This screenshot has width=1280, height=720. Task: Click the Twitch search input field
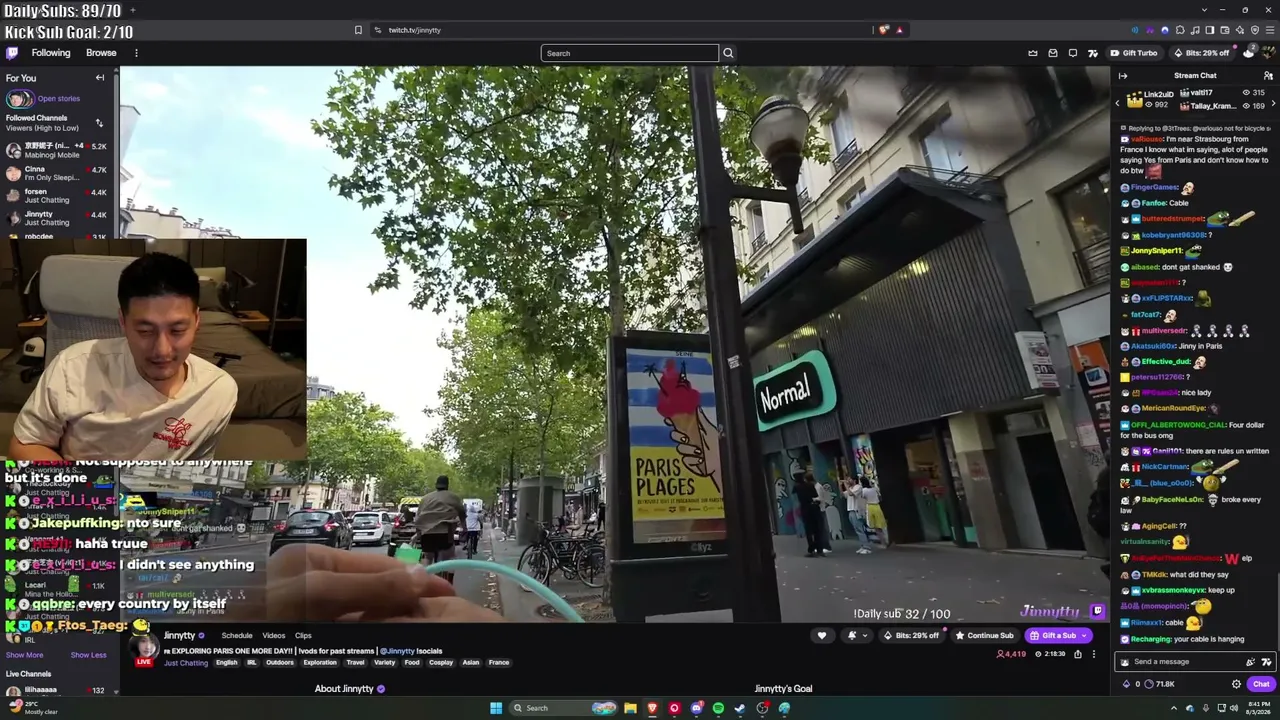coord(630,53)
